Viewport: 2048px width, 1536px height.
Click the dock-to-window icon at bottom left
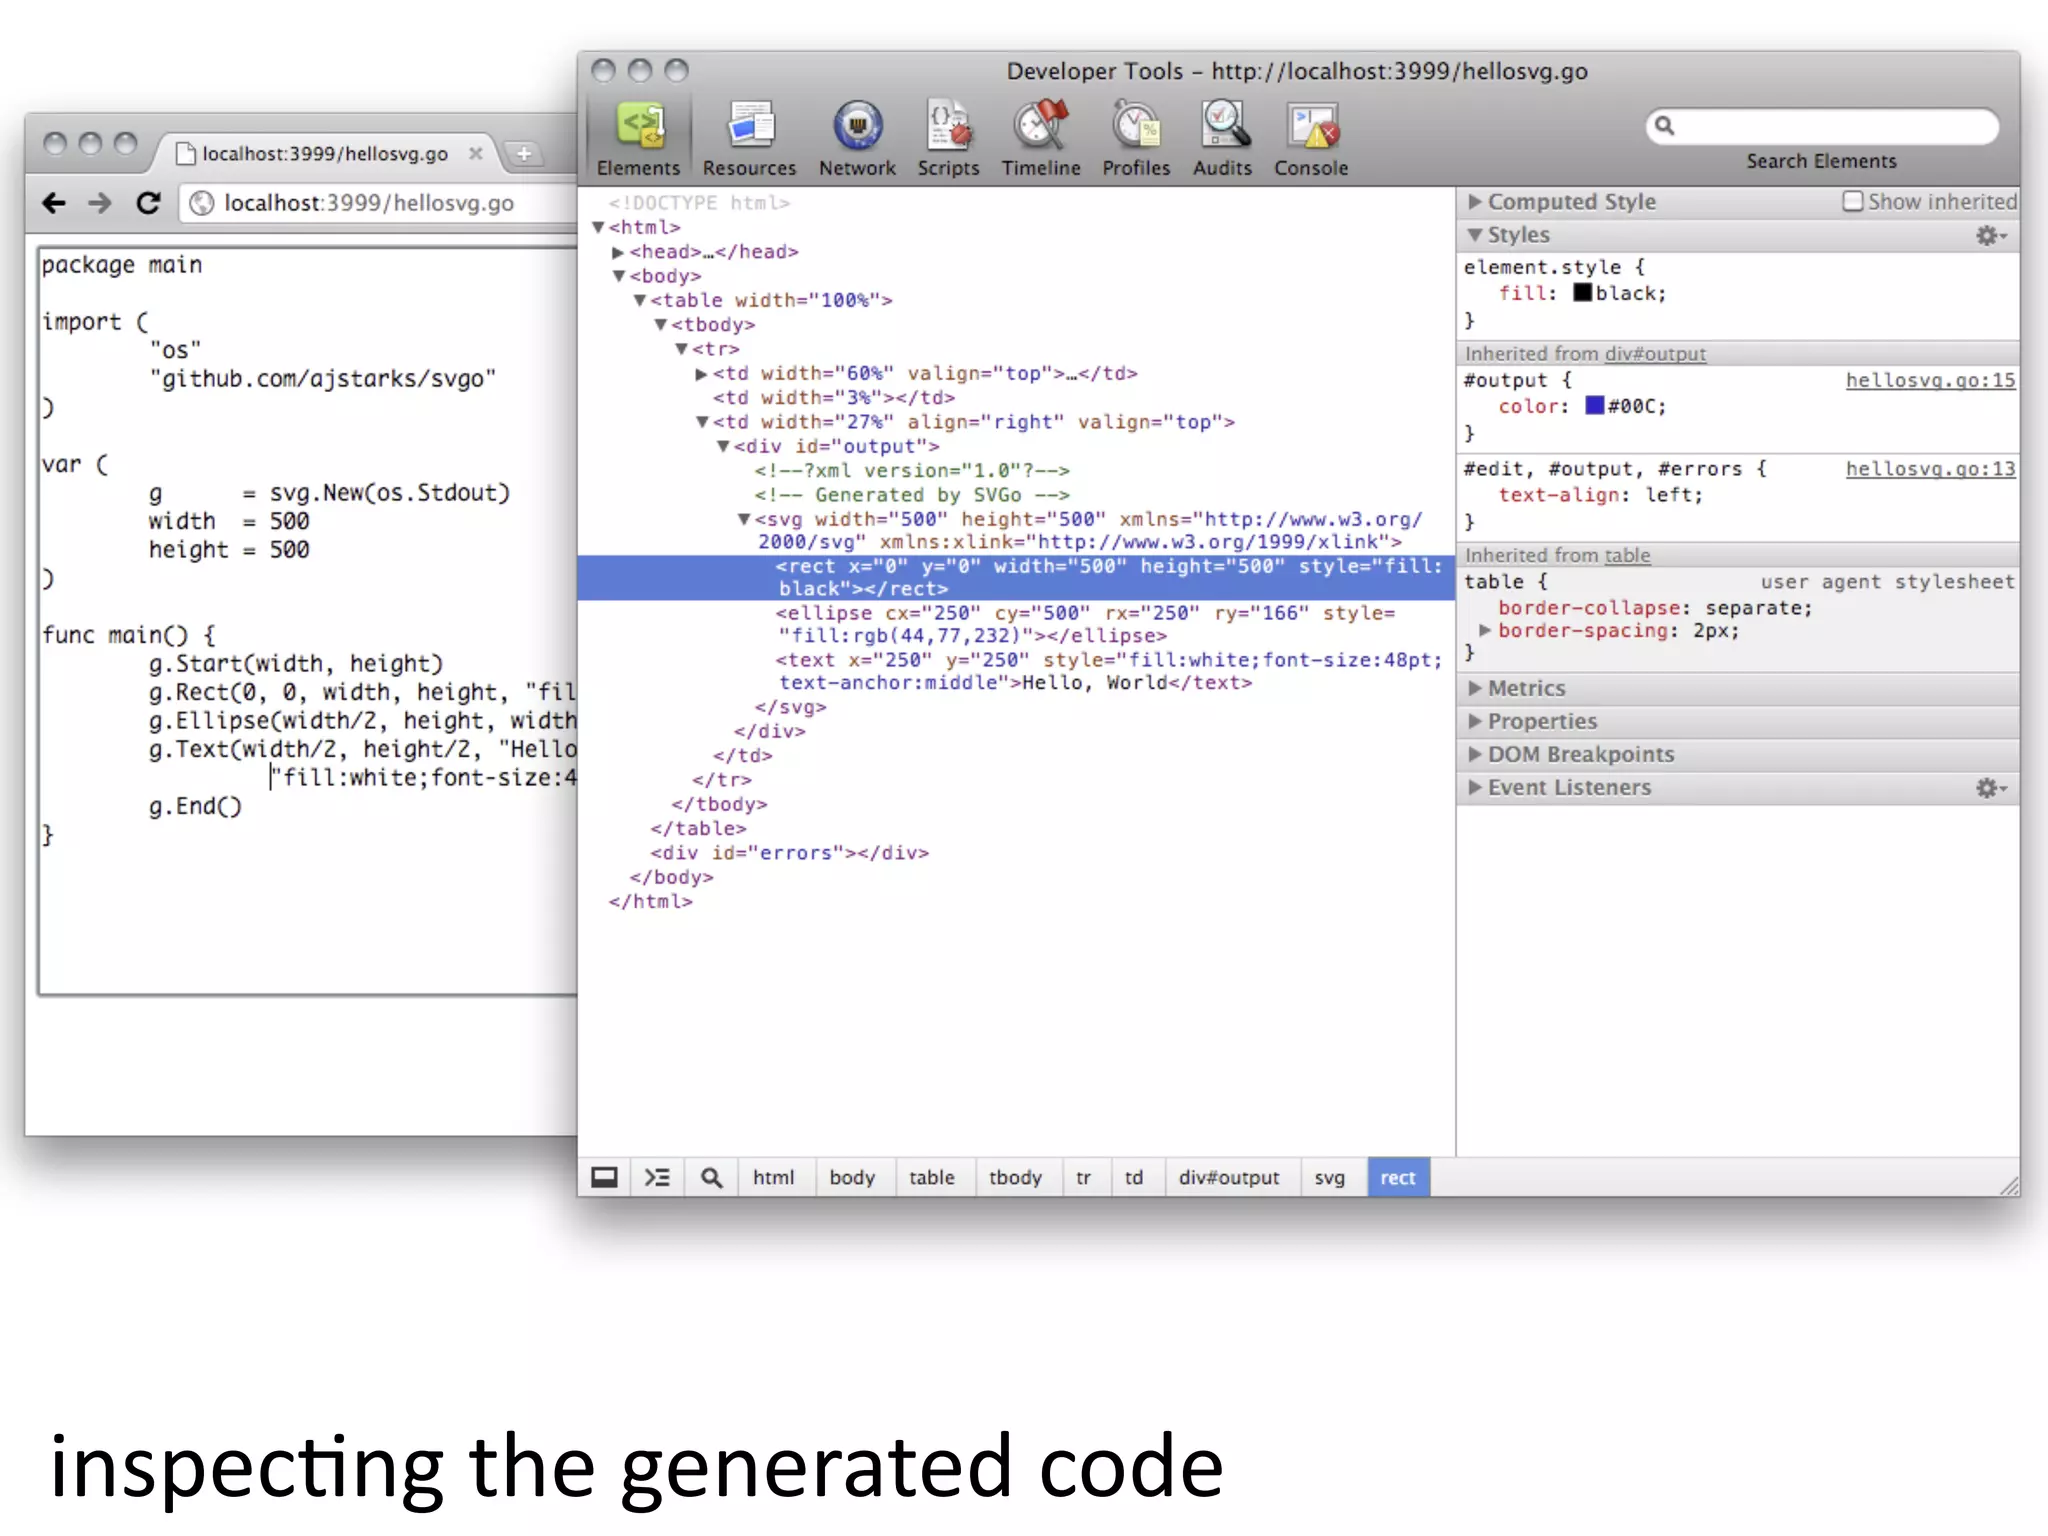605,1177
